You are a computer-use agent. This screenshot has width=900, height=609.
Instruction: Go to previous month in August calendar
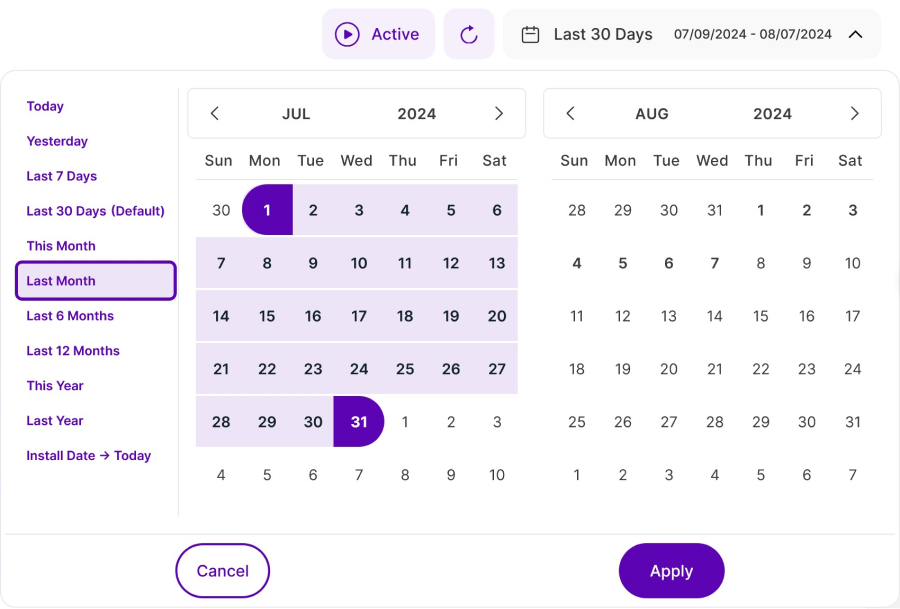[571, 114]
